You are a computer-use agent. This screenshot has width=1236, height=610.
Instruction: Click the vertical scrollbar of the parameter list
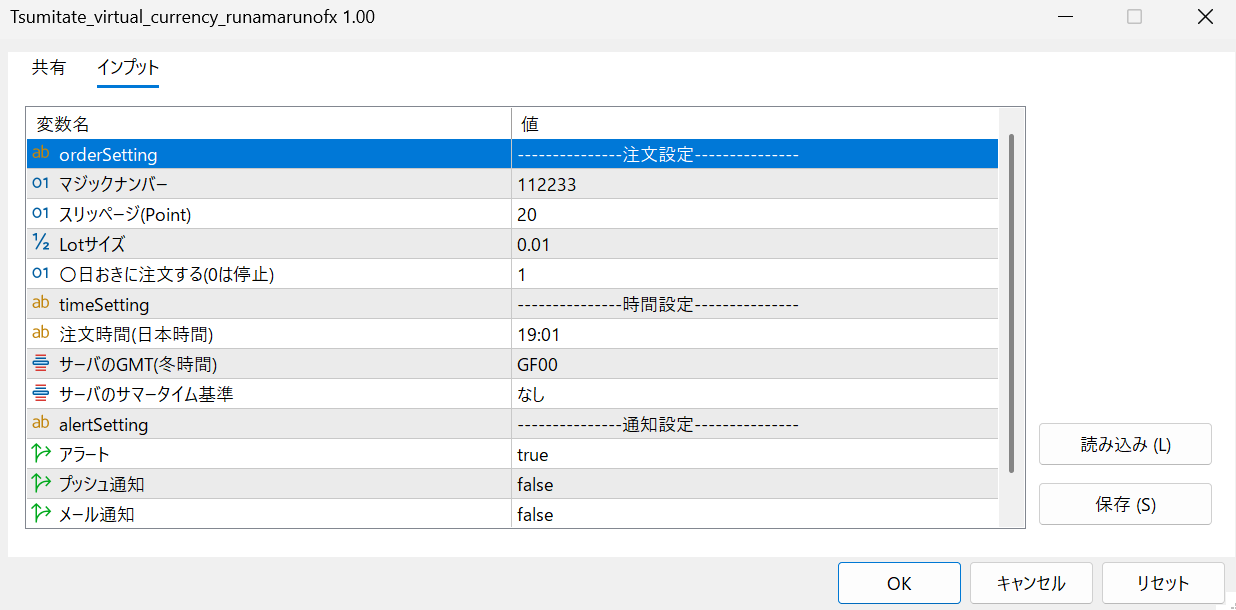tap(1011, 300)
